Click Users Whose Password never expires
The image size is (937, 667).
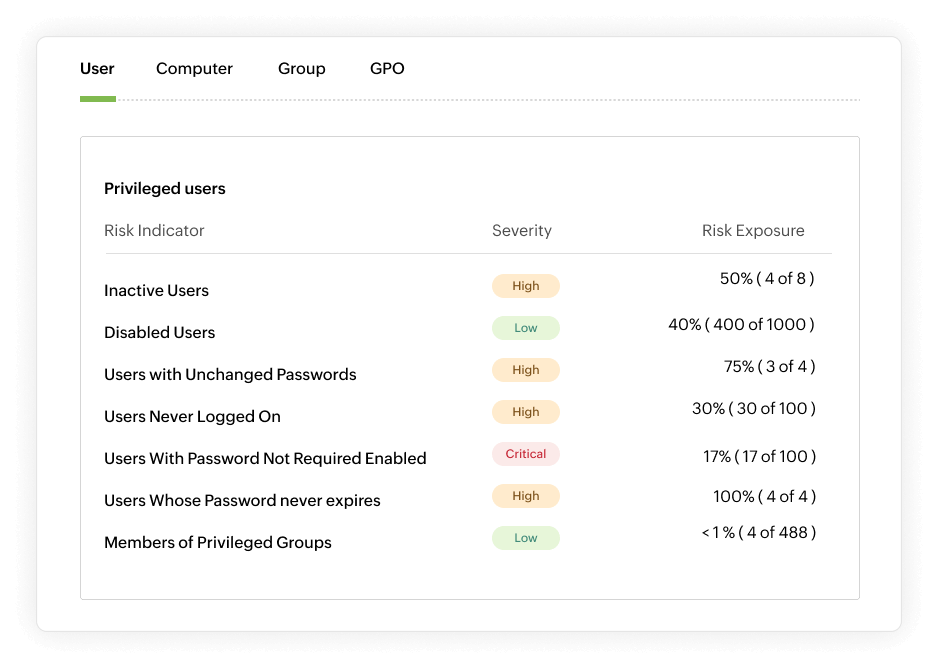(x=242, y=500)
